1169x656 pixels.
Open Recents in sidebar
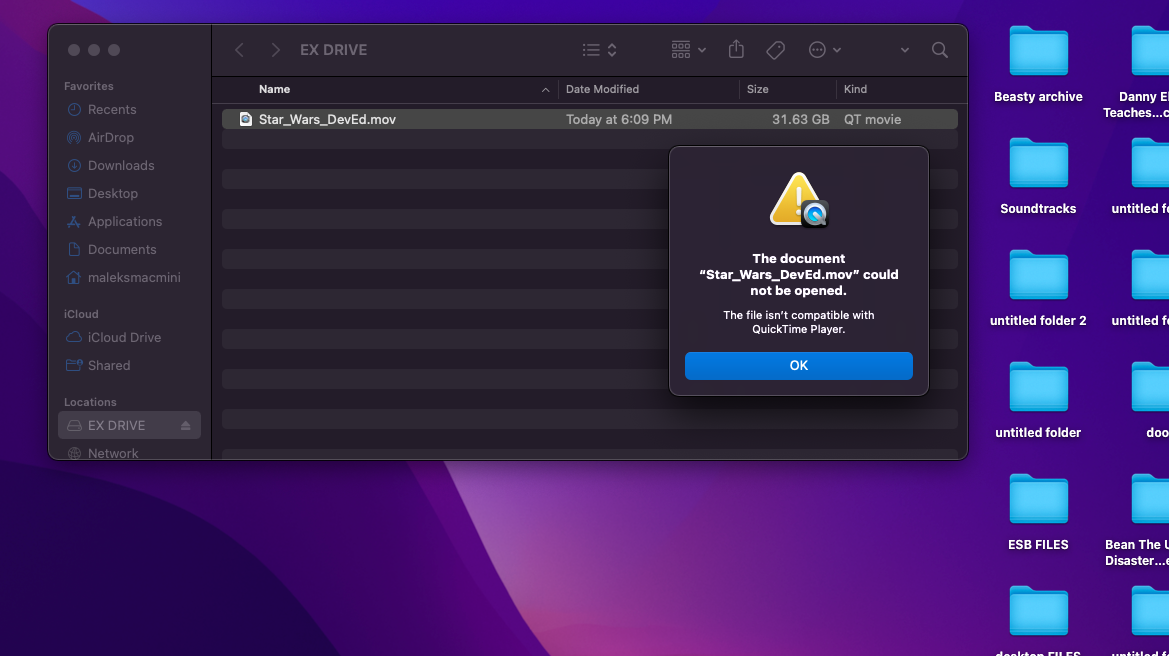coord(112,110)
